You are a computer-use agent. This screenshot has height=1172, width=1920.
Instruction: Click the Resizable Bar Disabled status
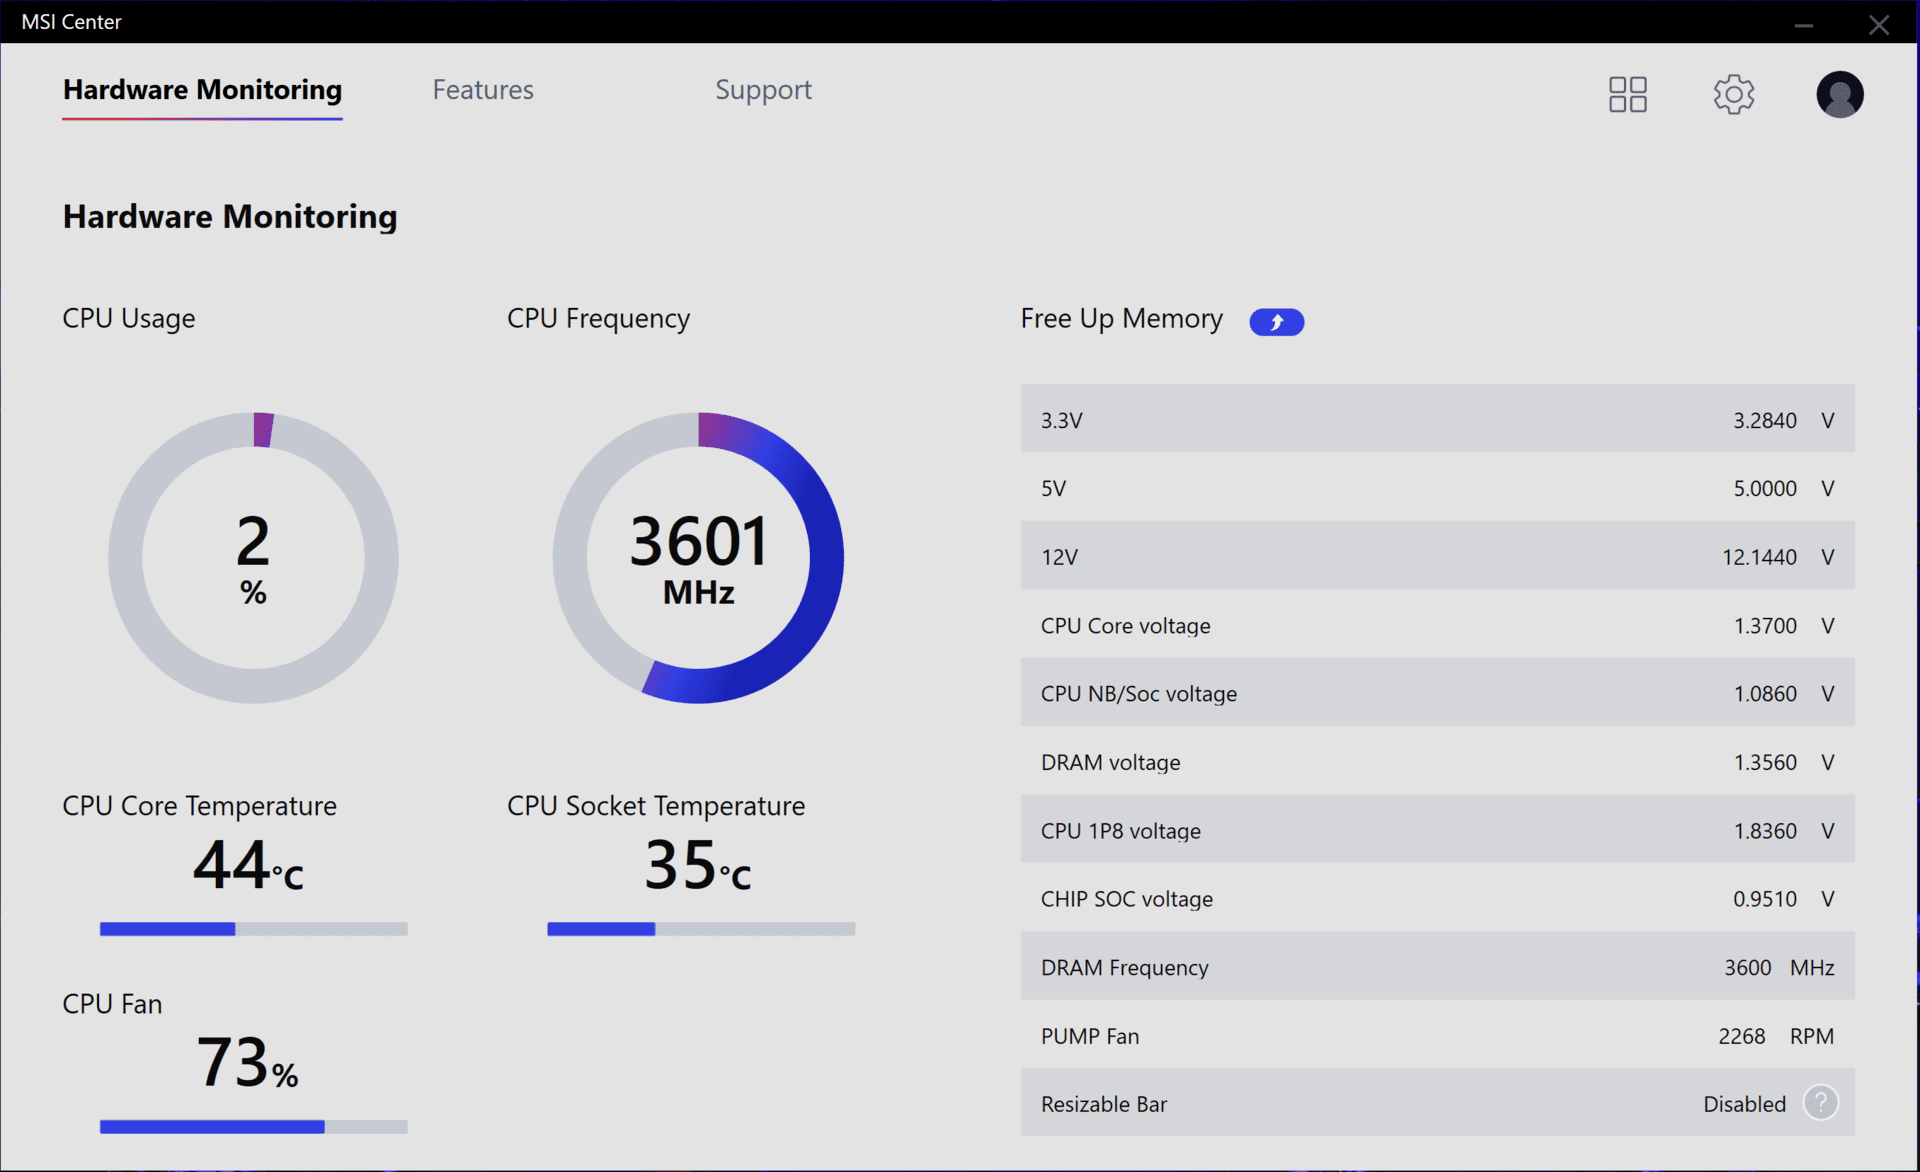click(1744, 1104)
